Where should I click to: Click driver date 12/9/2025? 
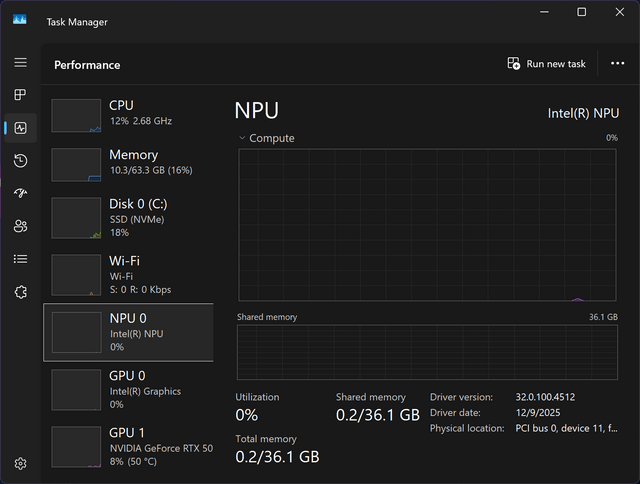coord(538,413)
